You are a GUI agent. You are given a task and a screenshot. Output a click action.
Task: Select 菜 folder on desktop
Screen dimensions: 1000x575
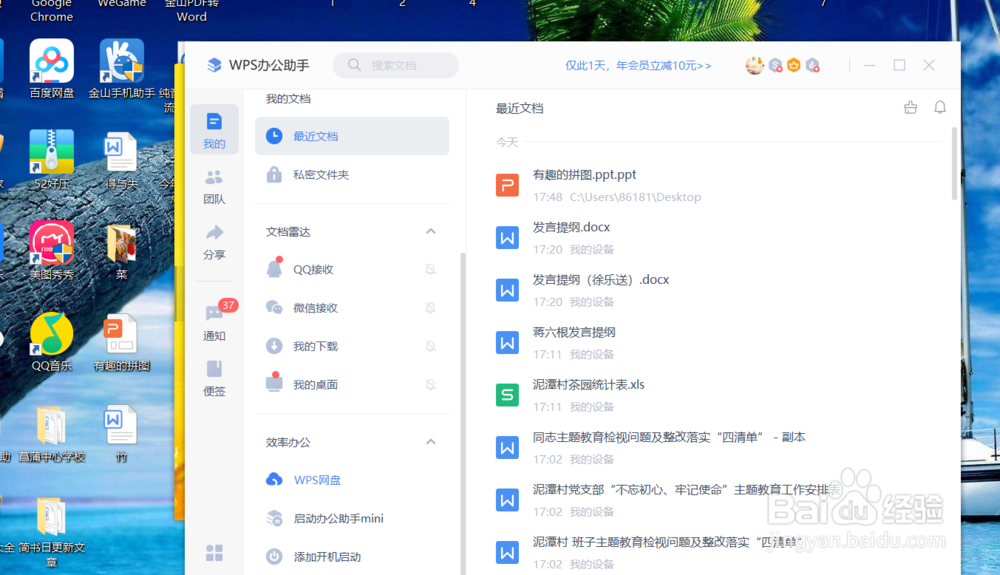[121, 251]
